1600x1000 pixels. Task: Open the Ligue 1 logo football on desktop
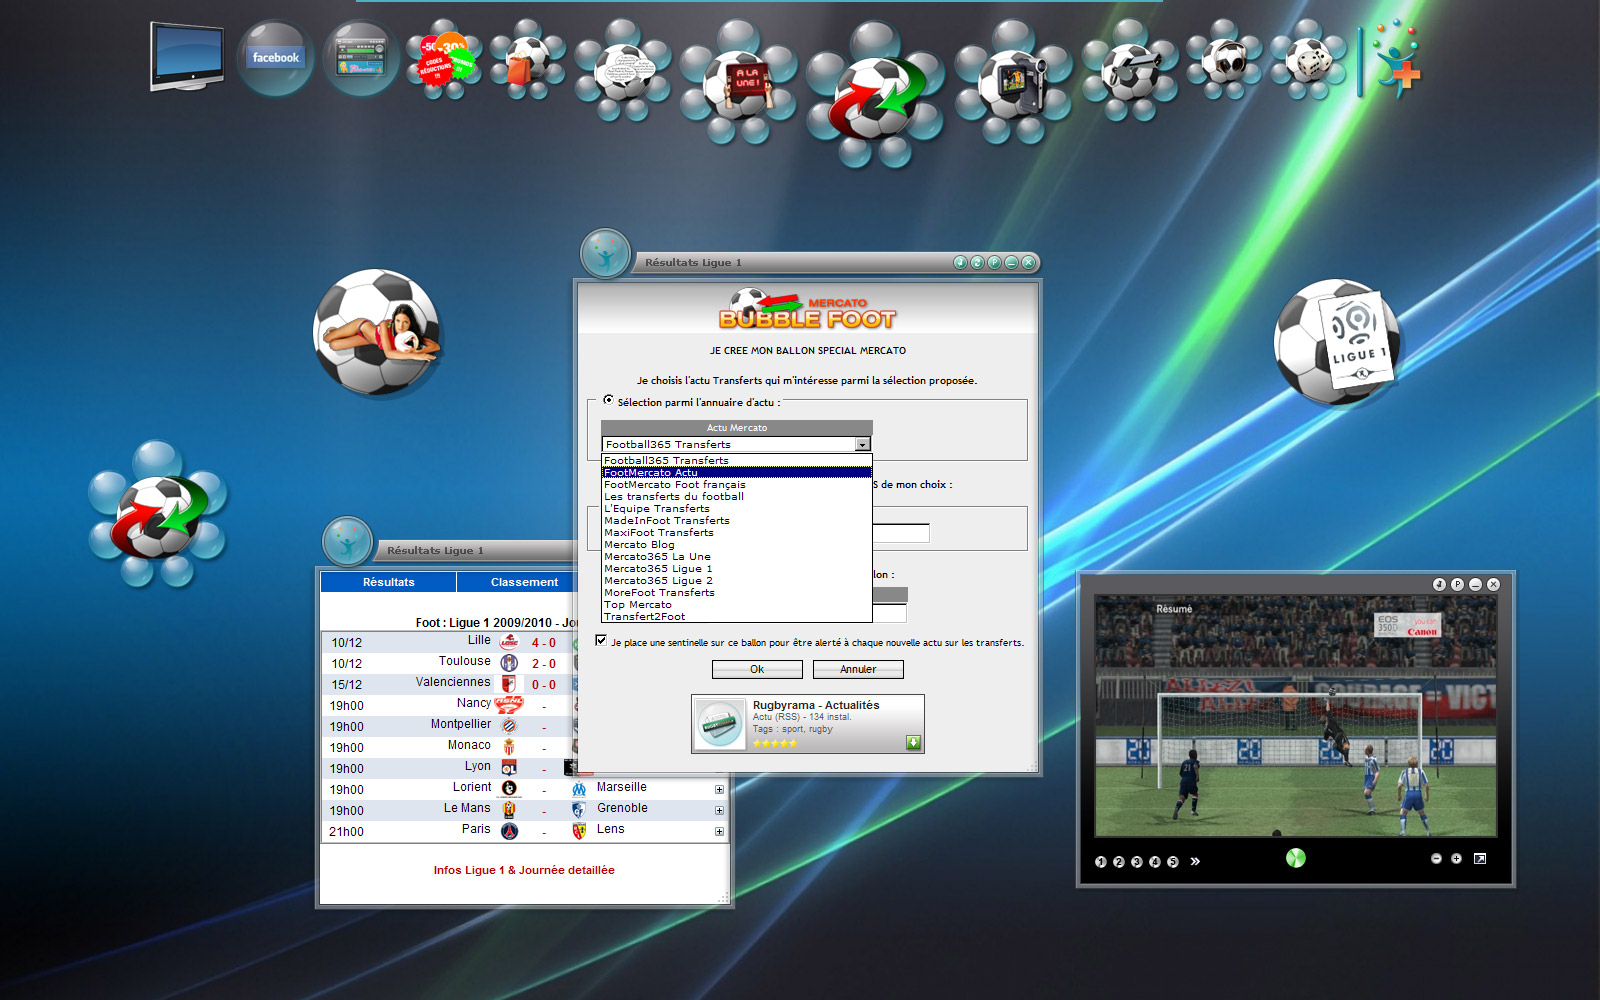[1336, 341]
